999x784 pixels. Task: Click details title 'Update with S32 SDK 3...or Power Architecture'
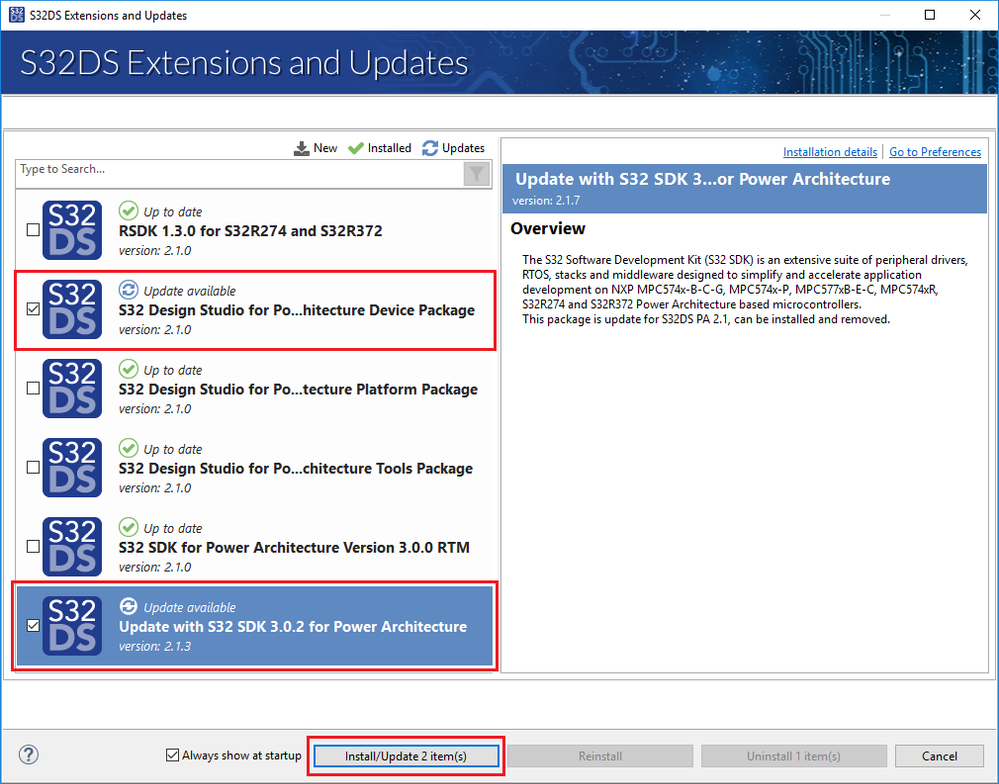(702, 179)
